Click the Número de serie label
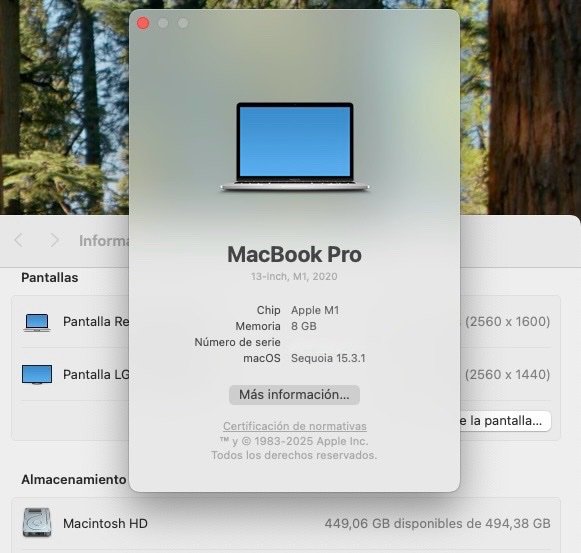Viewport: 581px width, 553px height. click(237, 342)
